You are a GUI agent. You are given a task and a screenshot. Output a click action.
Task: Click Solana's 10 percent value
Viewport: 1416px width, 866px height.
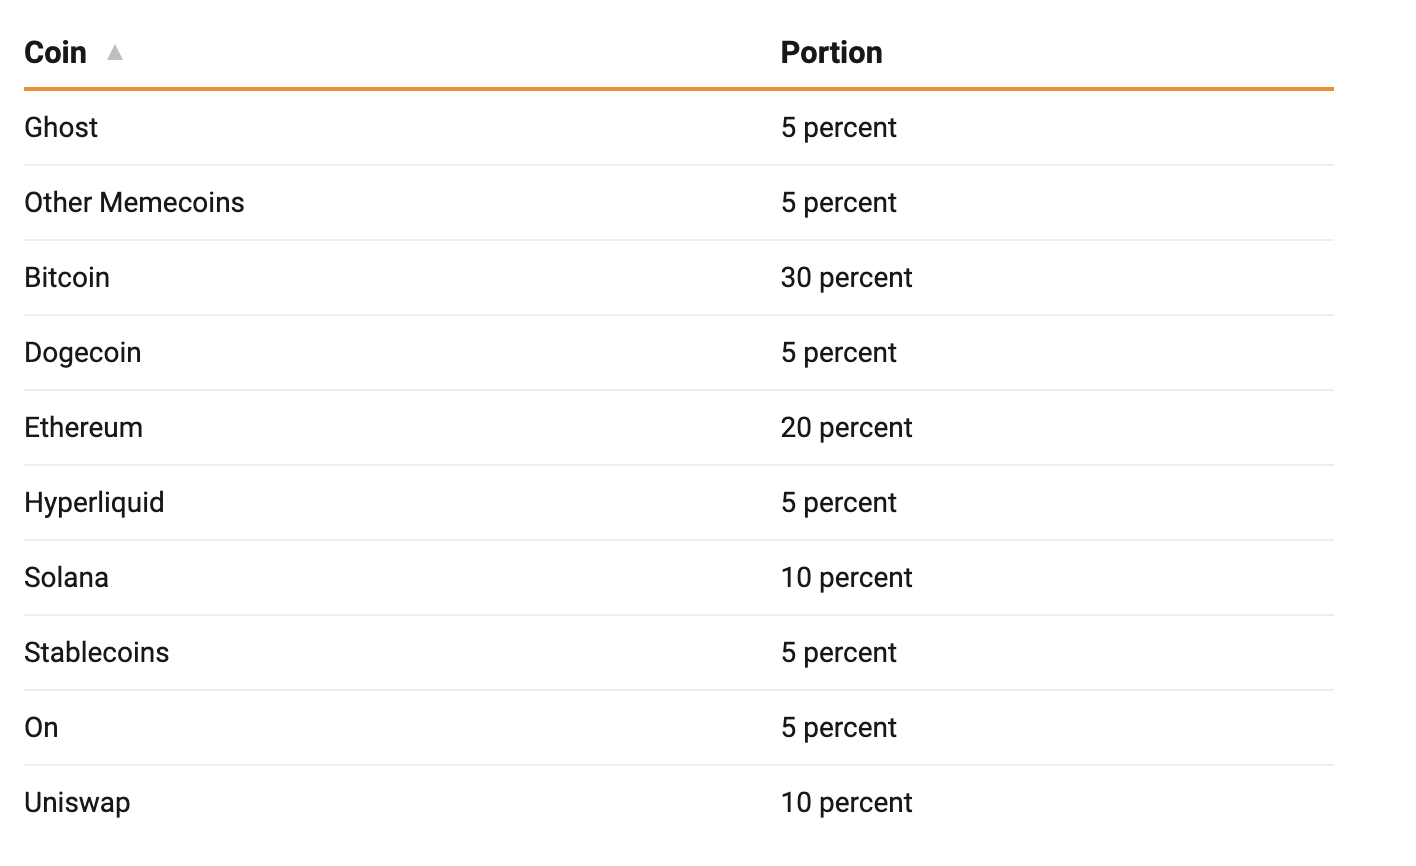pos(846,578)
